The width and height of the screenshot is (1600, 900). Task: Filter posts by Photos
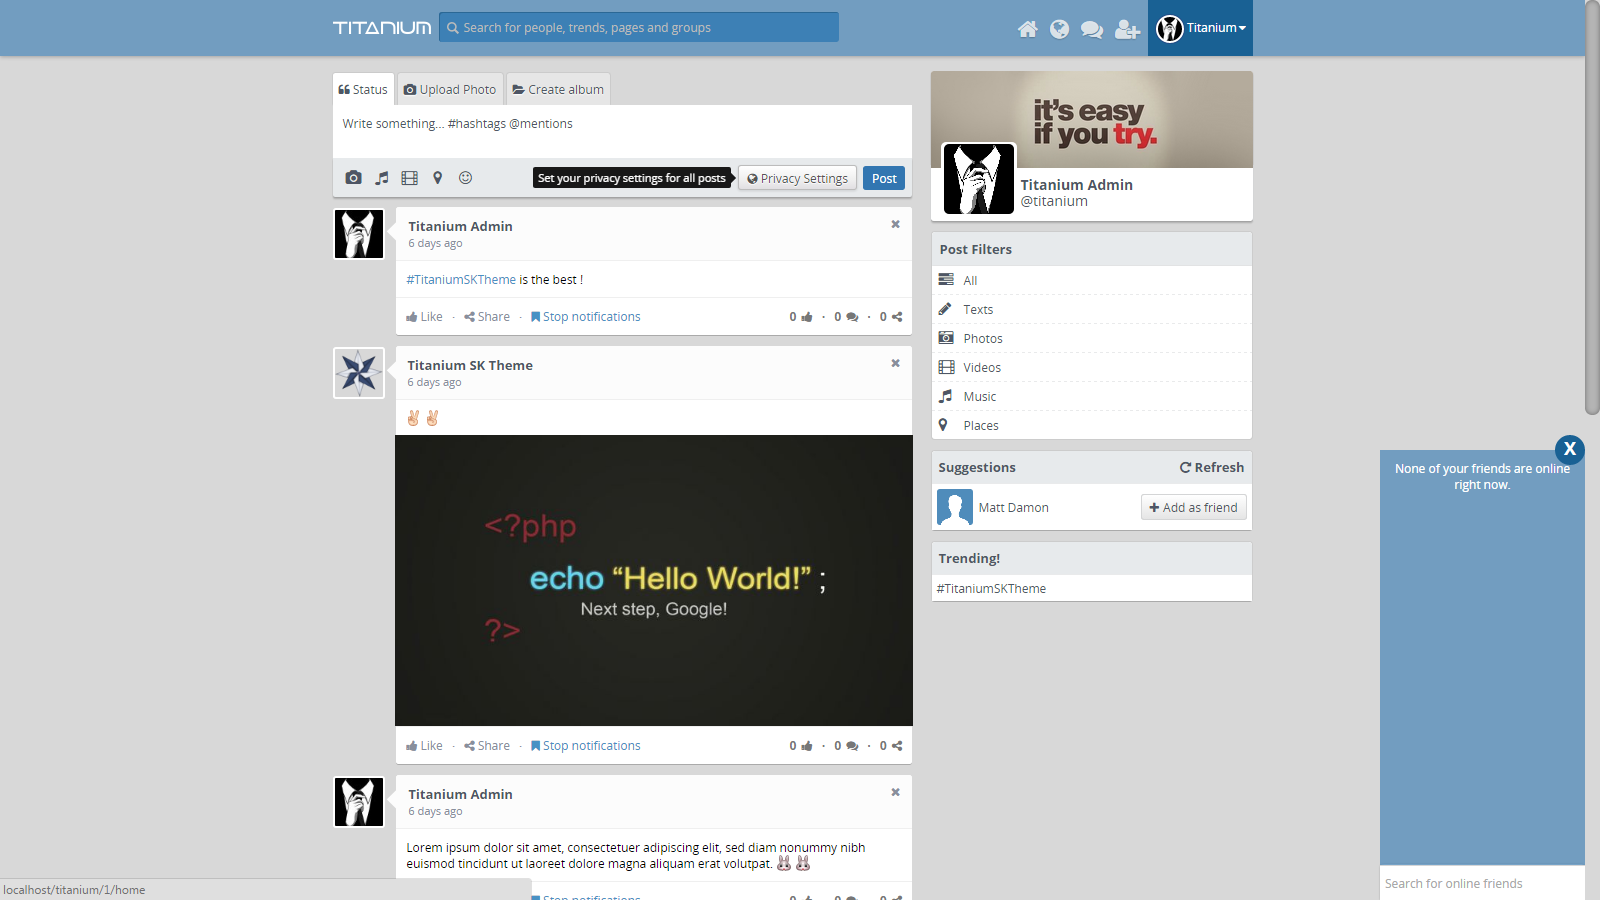[x=1092, y=338]
